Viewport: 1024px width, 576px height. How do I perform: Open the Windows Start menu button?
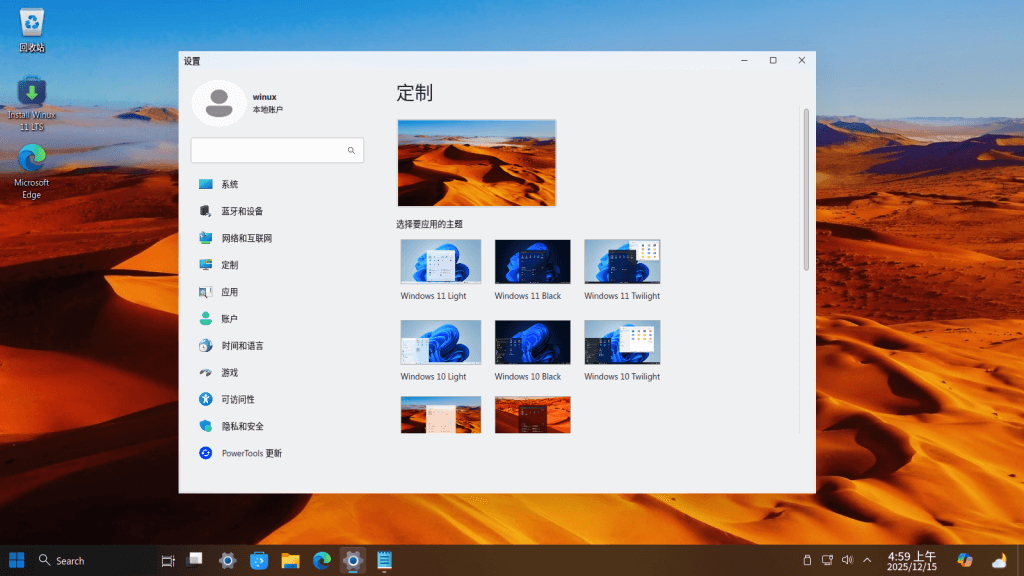pos(17,560)
